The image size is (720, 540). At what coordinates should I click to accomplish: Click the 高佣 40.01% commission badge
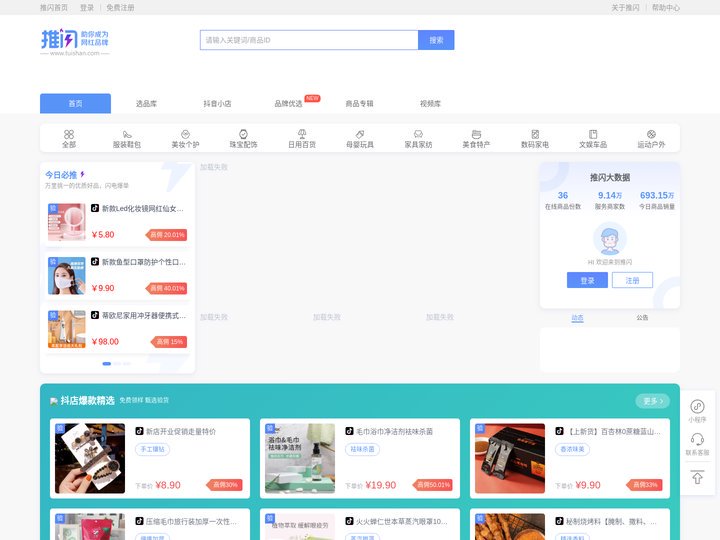click(x=167, y=288)
